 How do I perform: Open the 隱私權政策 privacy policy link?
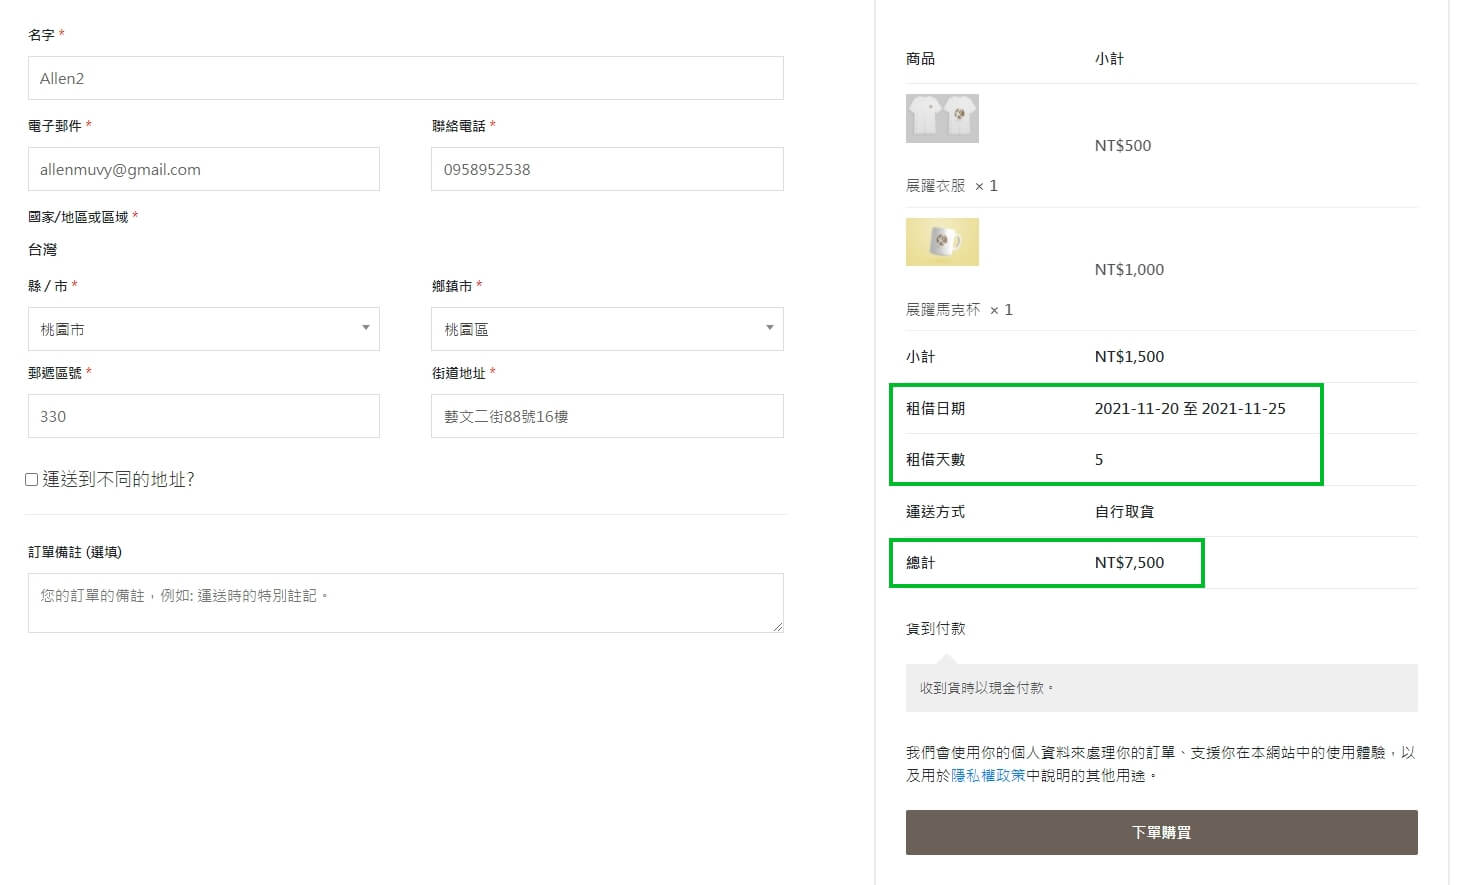[x=988, y=776]
